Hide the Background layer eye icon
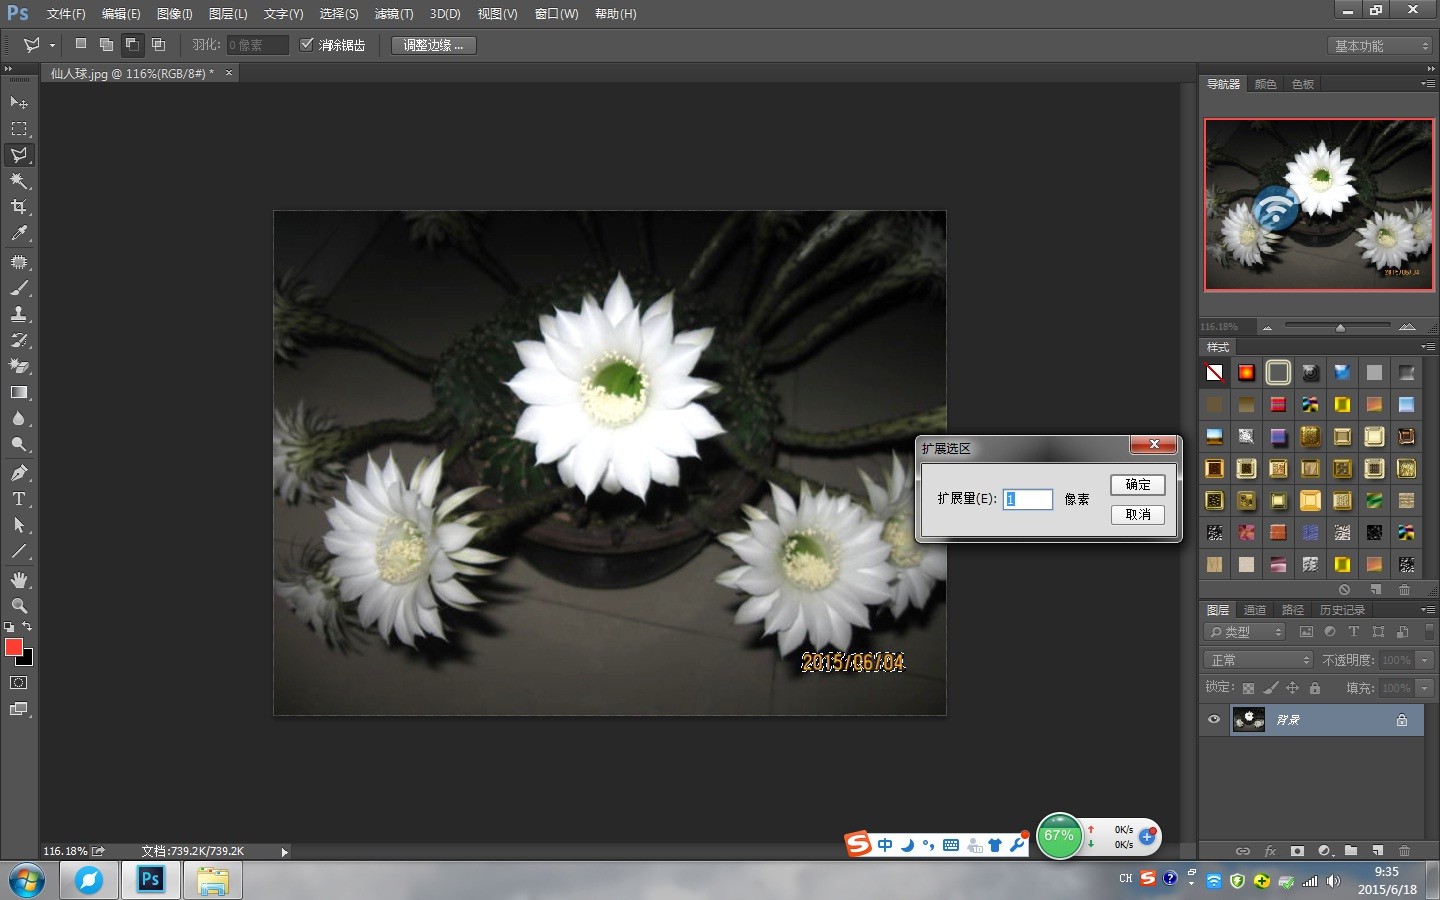1440x900 pixels. (1214, 720)
